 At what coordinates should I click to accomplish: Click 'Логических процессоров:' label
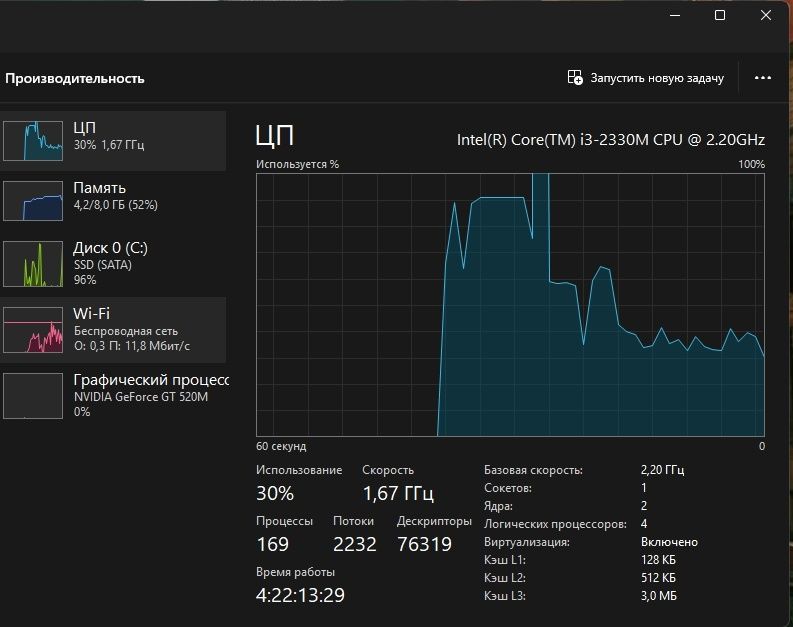555,524
